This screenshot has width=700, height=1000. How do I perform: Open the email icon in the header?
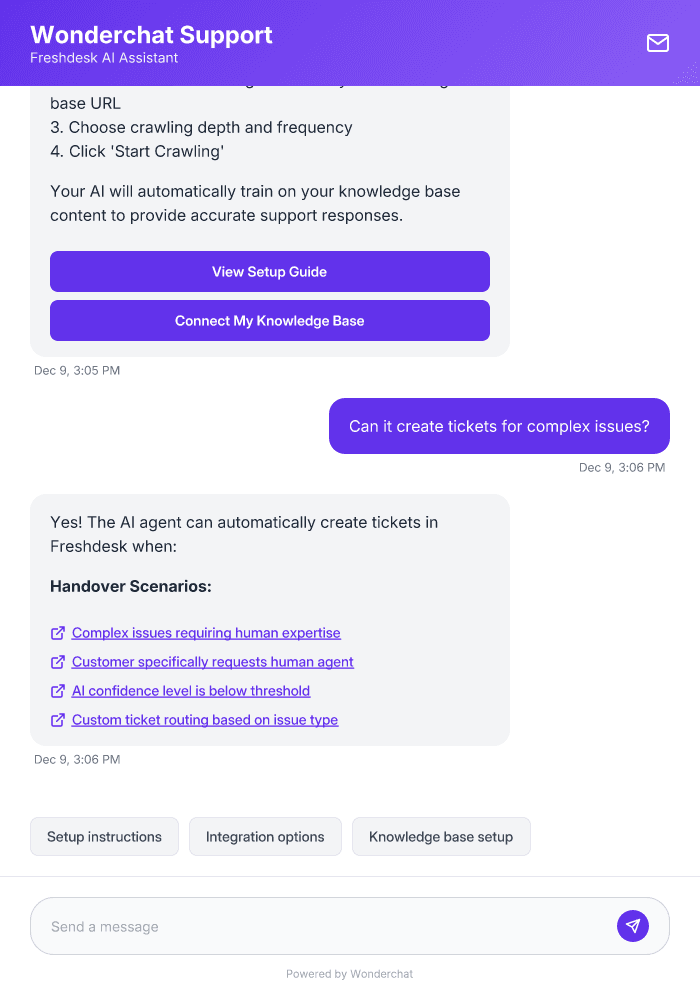click(x=657, y=43)
